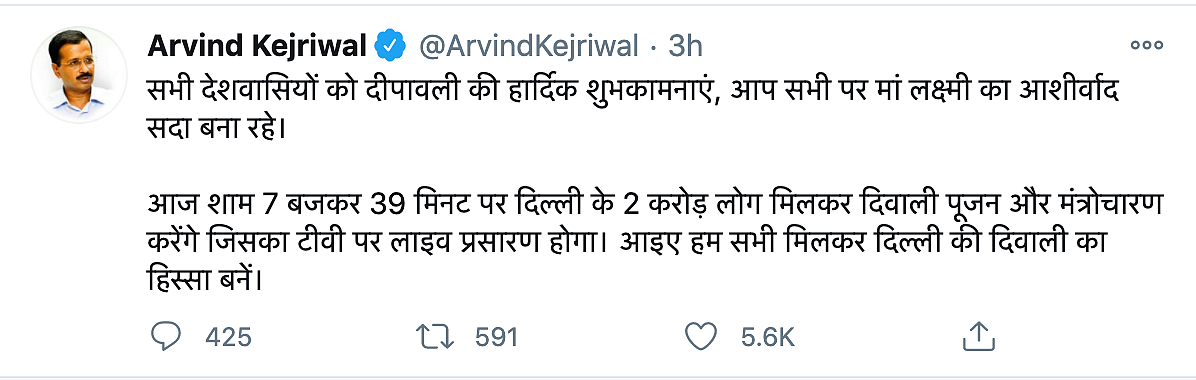The width and height of the screenshot is (1196, 380).
Task: Like the tweet with the heart icon
Action: pos(701,336)
